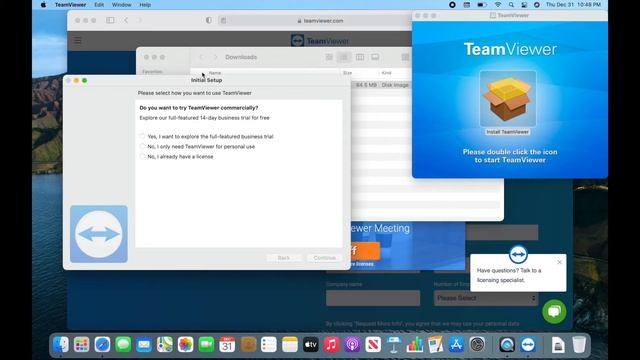Expand the 'Please Select' dropdown on webpage
Viewport: 640px width, 360px height.
(x=486, y=298)
